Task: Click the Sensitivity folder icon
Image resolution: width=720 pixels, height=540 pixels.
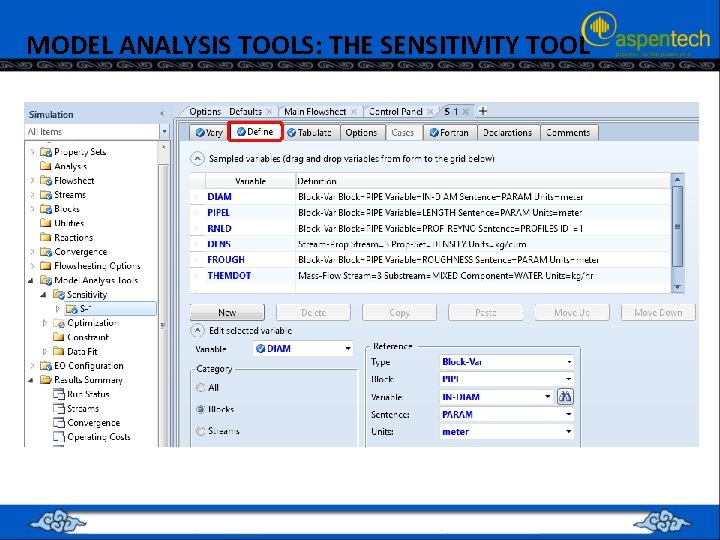Action: coord(58,294)
